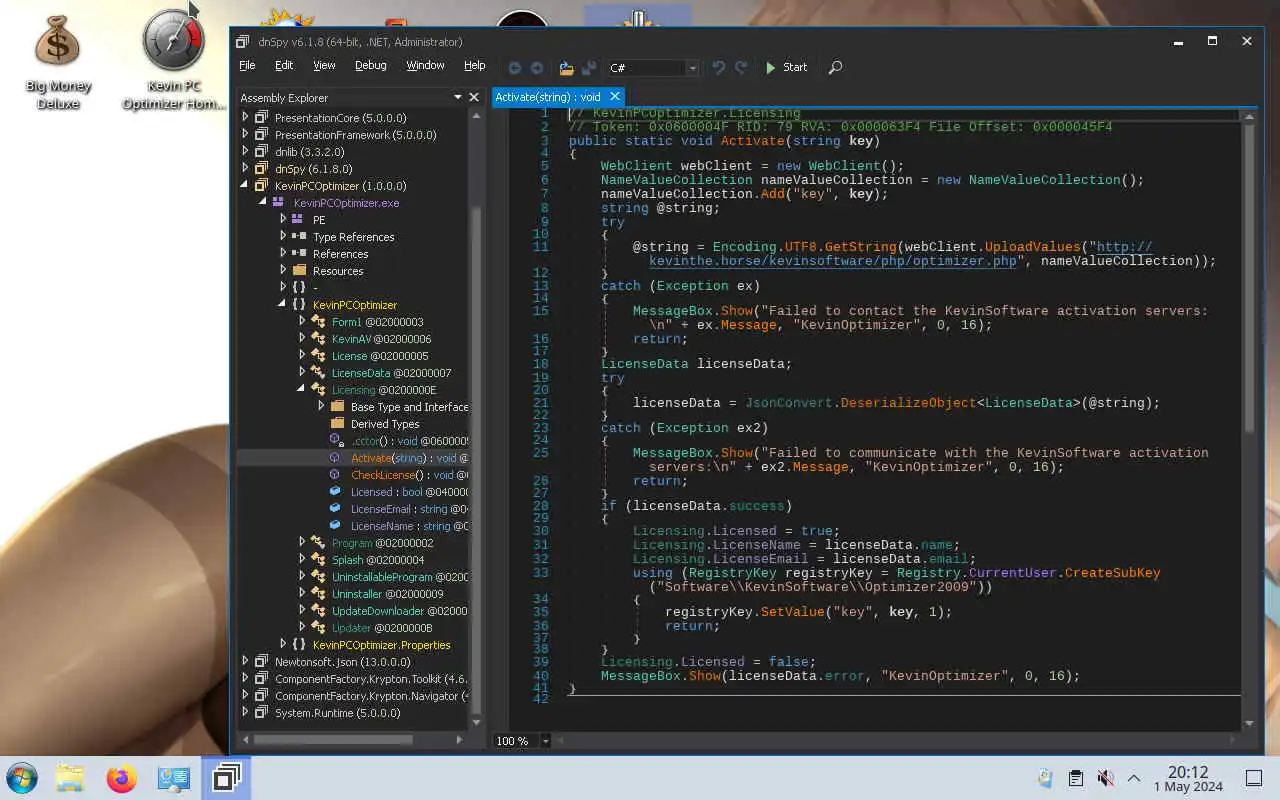This screenshot has width=1280, height=800.
Task: Click the Save All toolbar icon
Action: 589,68
